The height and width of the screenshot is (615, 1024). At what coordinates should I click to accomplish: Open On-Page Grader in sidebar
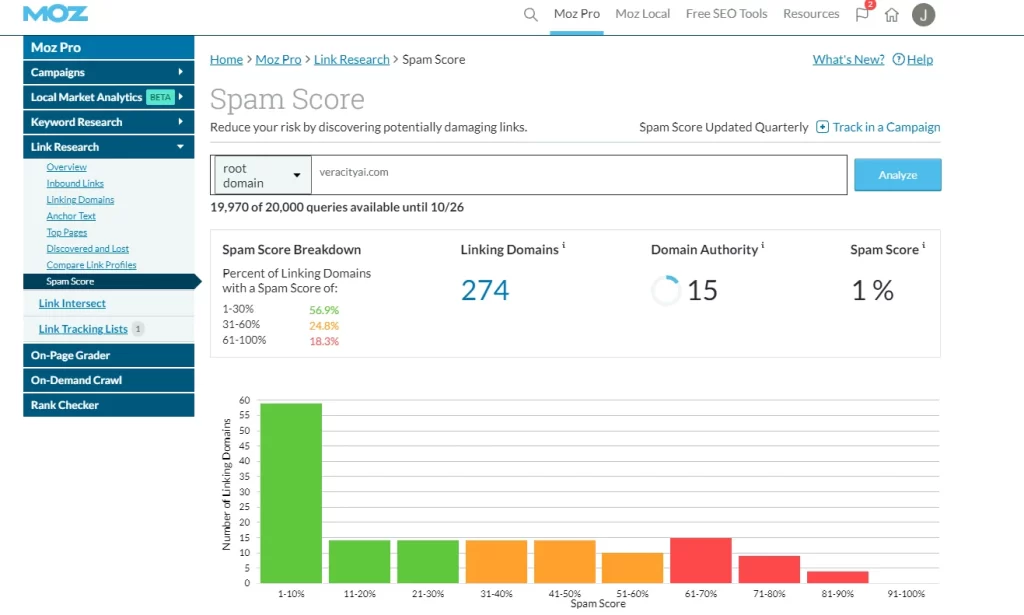pos(108,355)
